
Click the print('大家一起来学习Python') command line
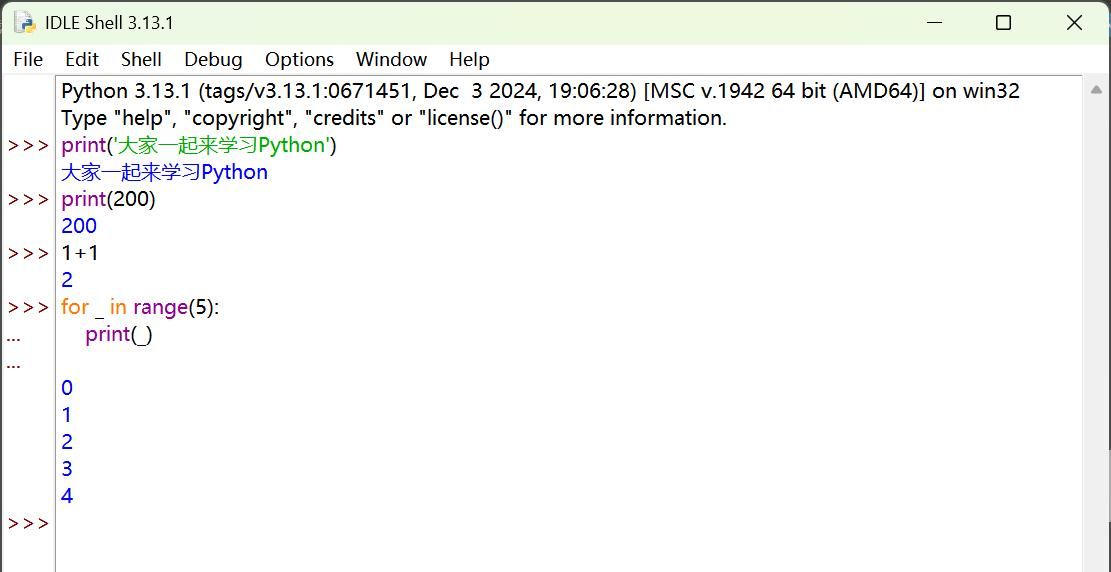(x=198, y=145)
